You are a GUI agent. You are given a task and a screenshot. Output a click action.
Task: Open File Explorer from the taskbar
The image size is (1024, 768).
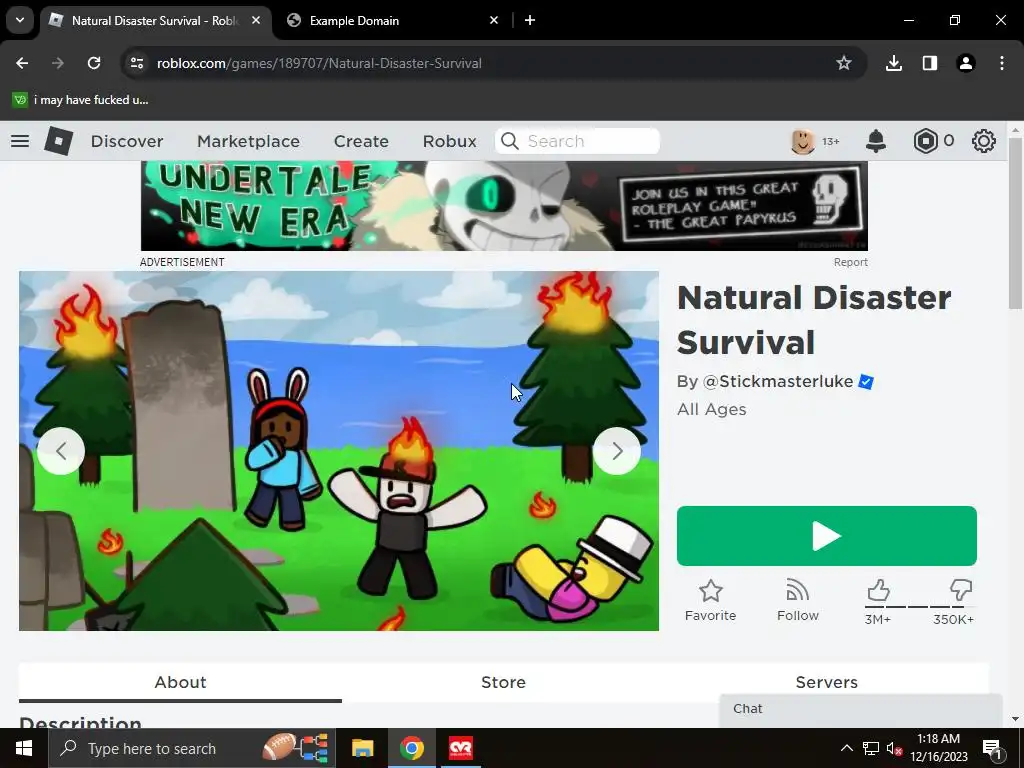pos(362,748)
